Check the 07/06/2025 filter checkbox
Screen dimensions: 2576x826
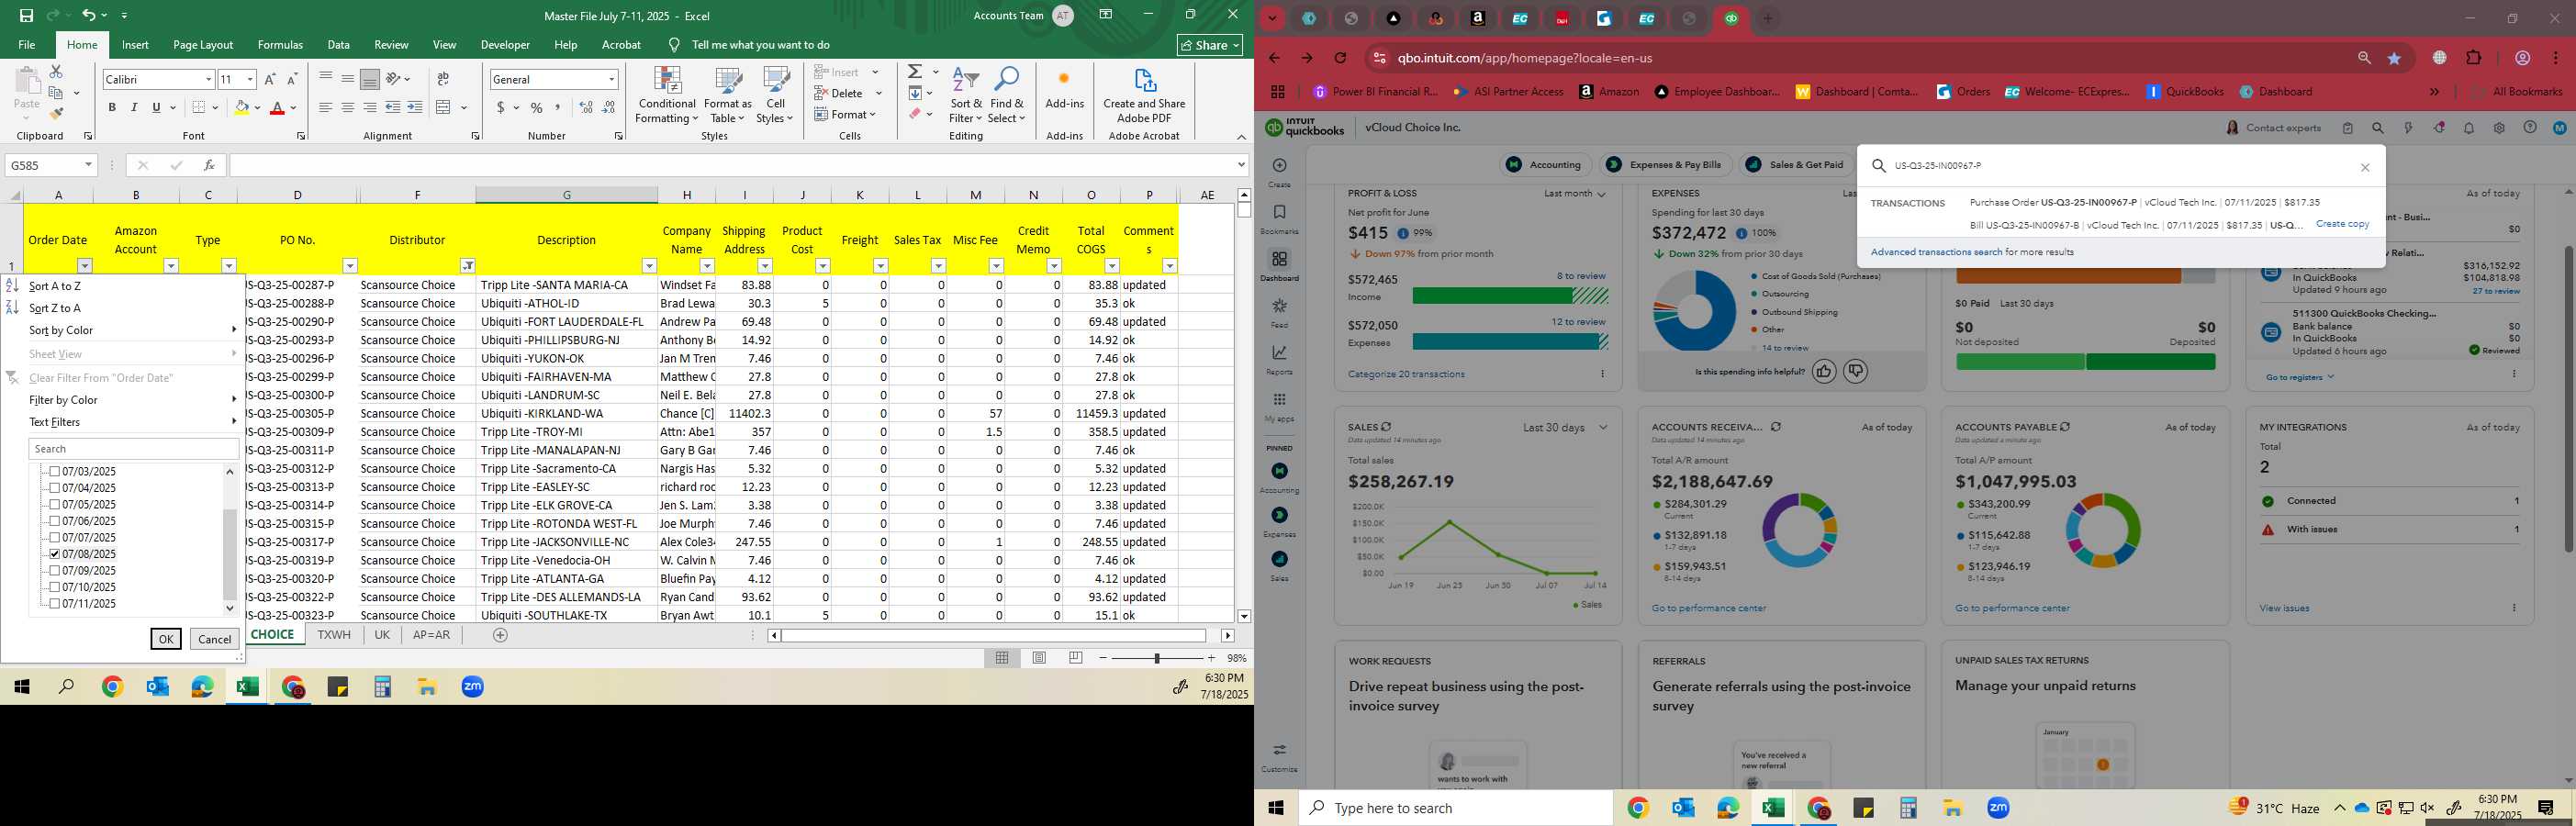pyautogui.click(x=55, y=521)
